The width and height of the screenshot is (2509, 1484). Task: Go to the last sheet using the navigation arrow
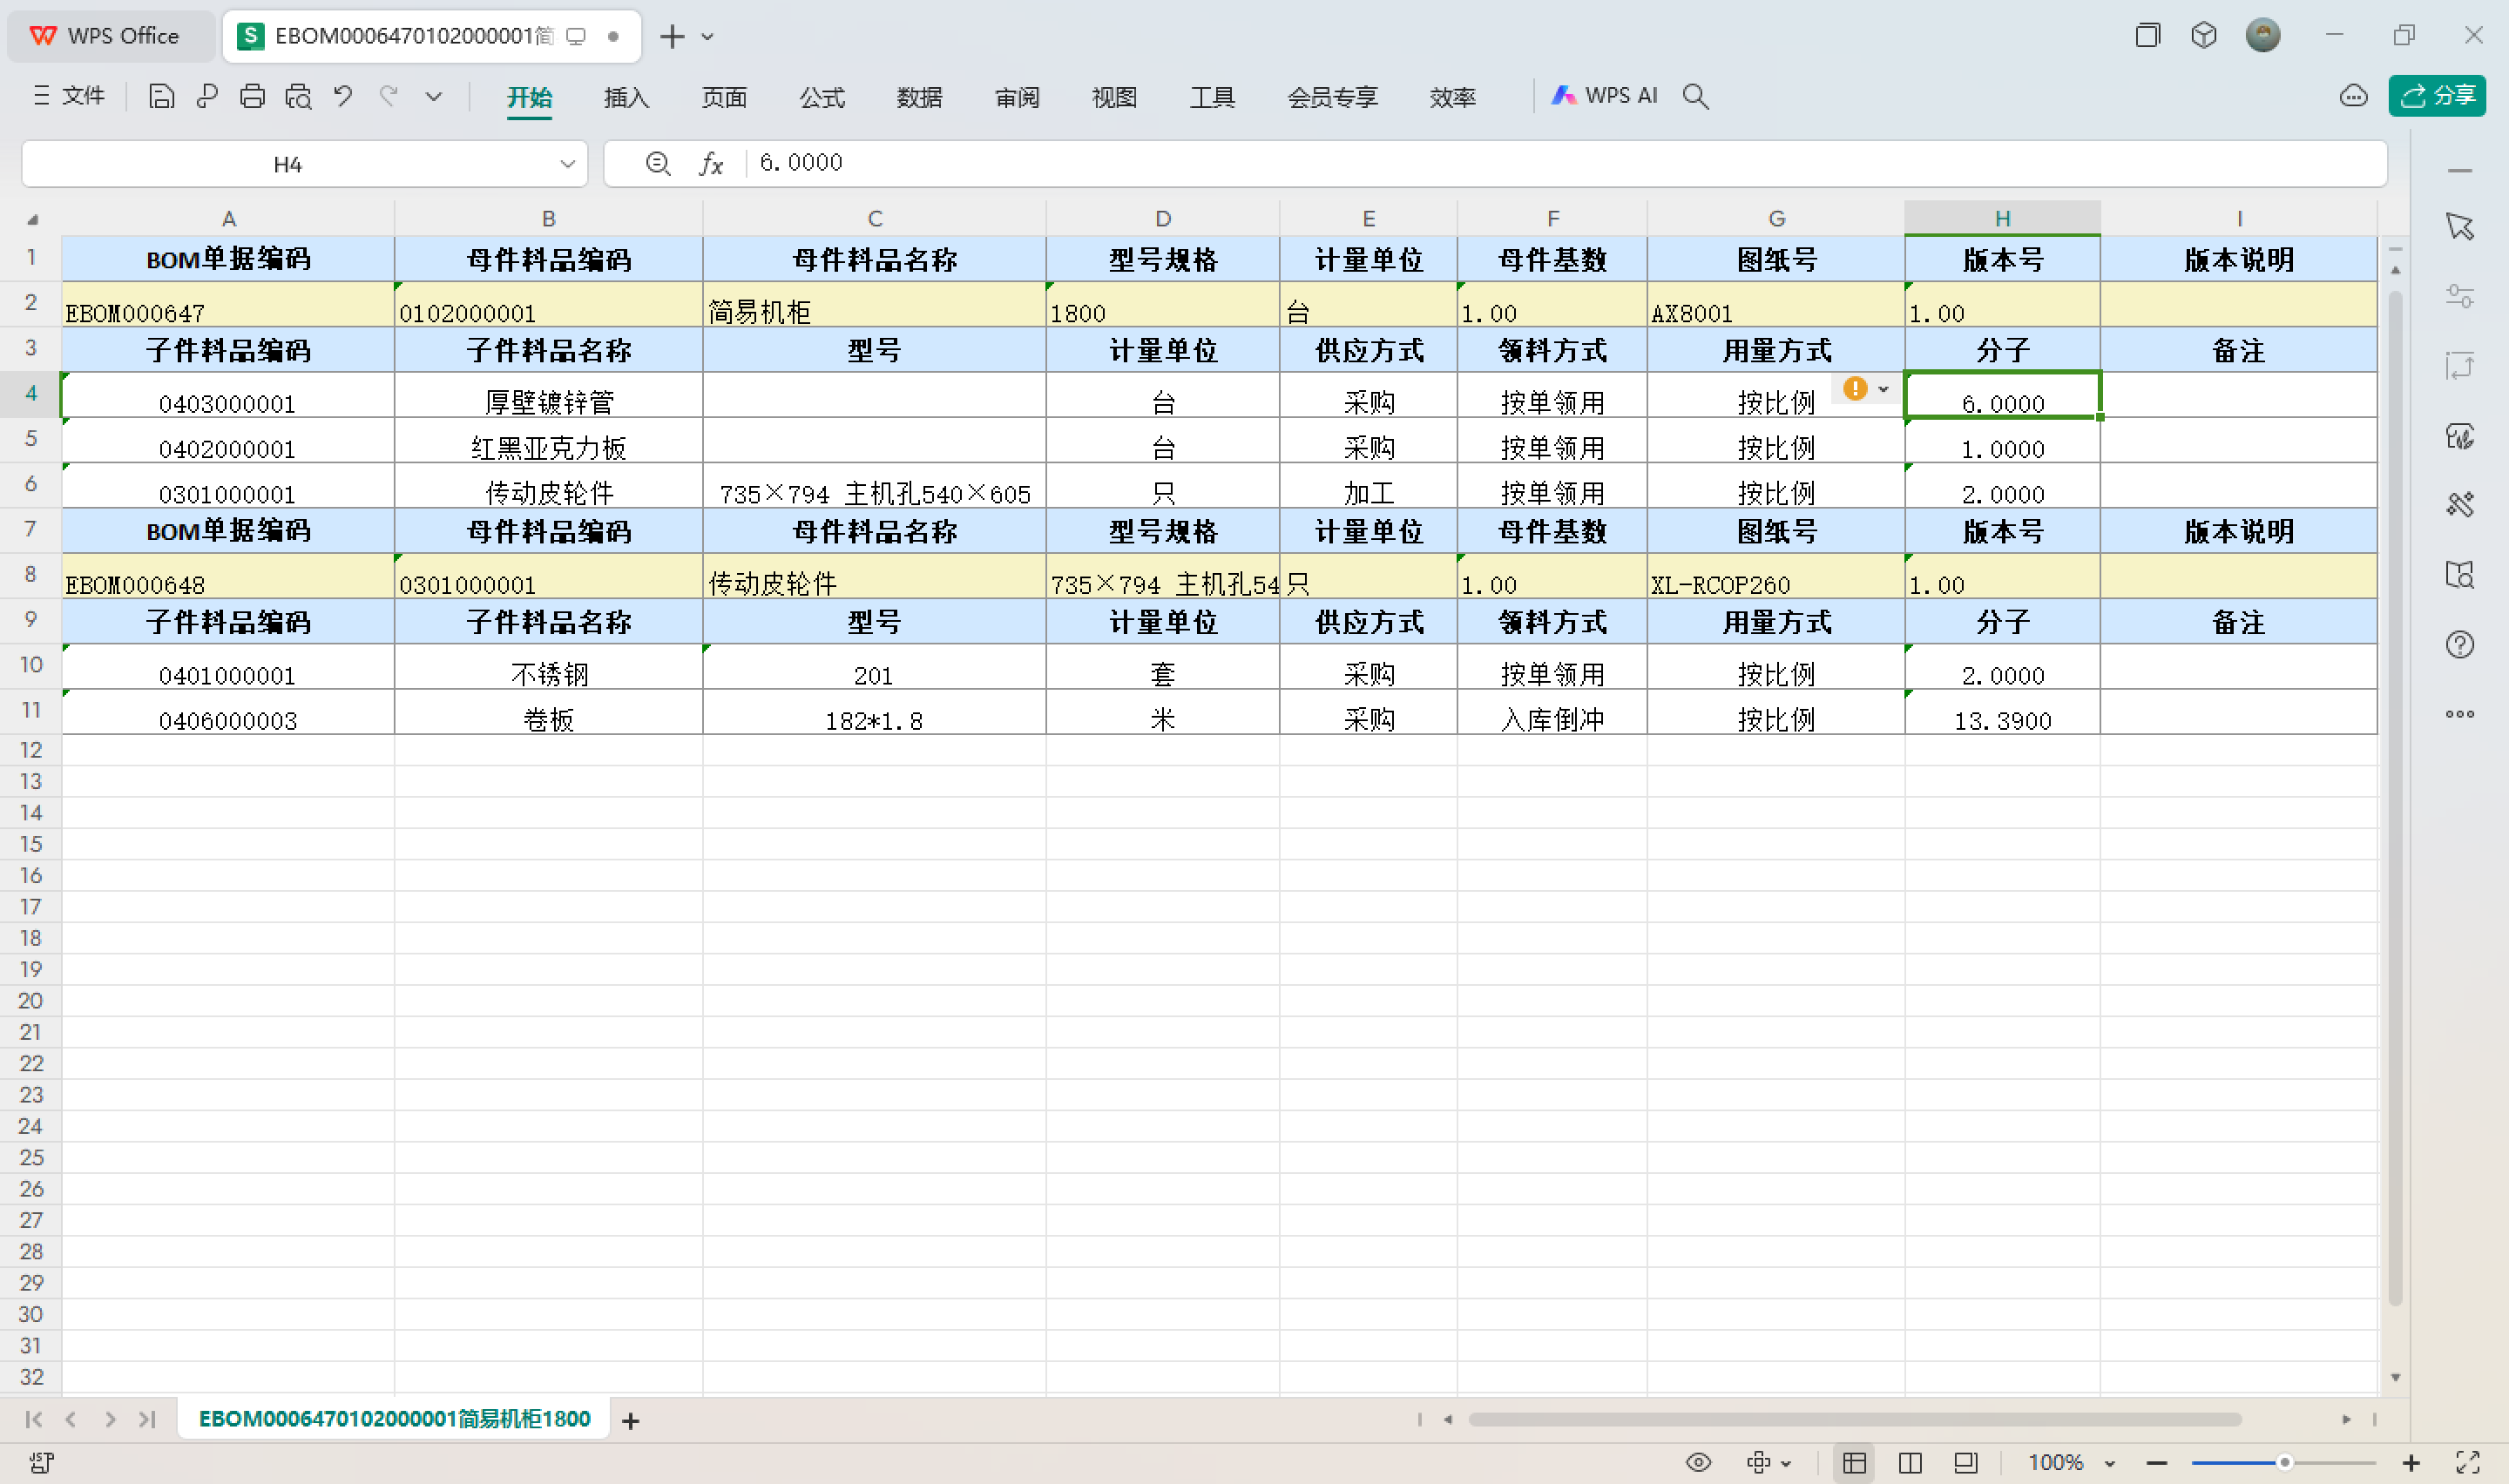tap(147, 1419)
